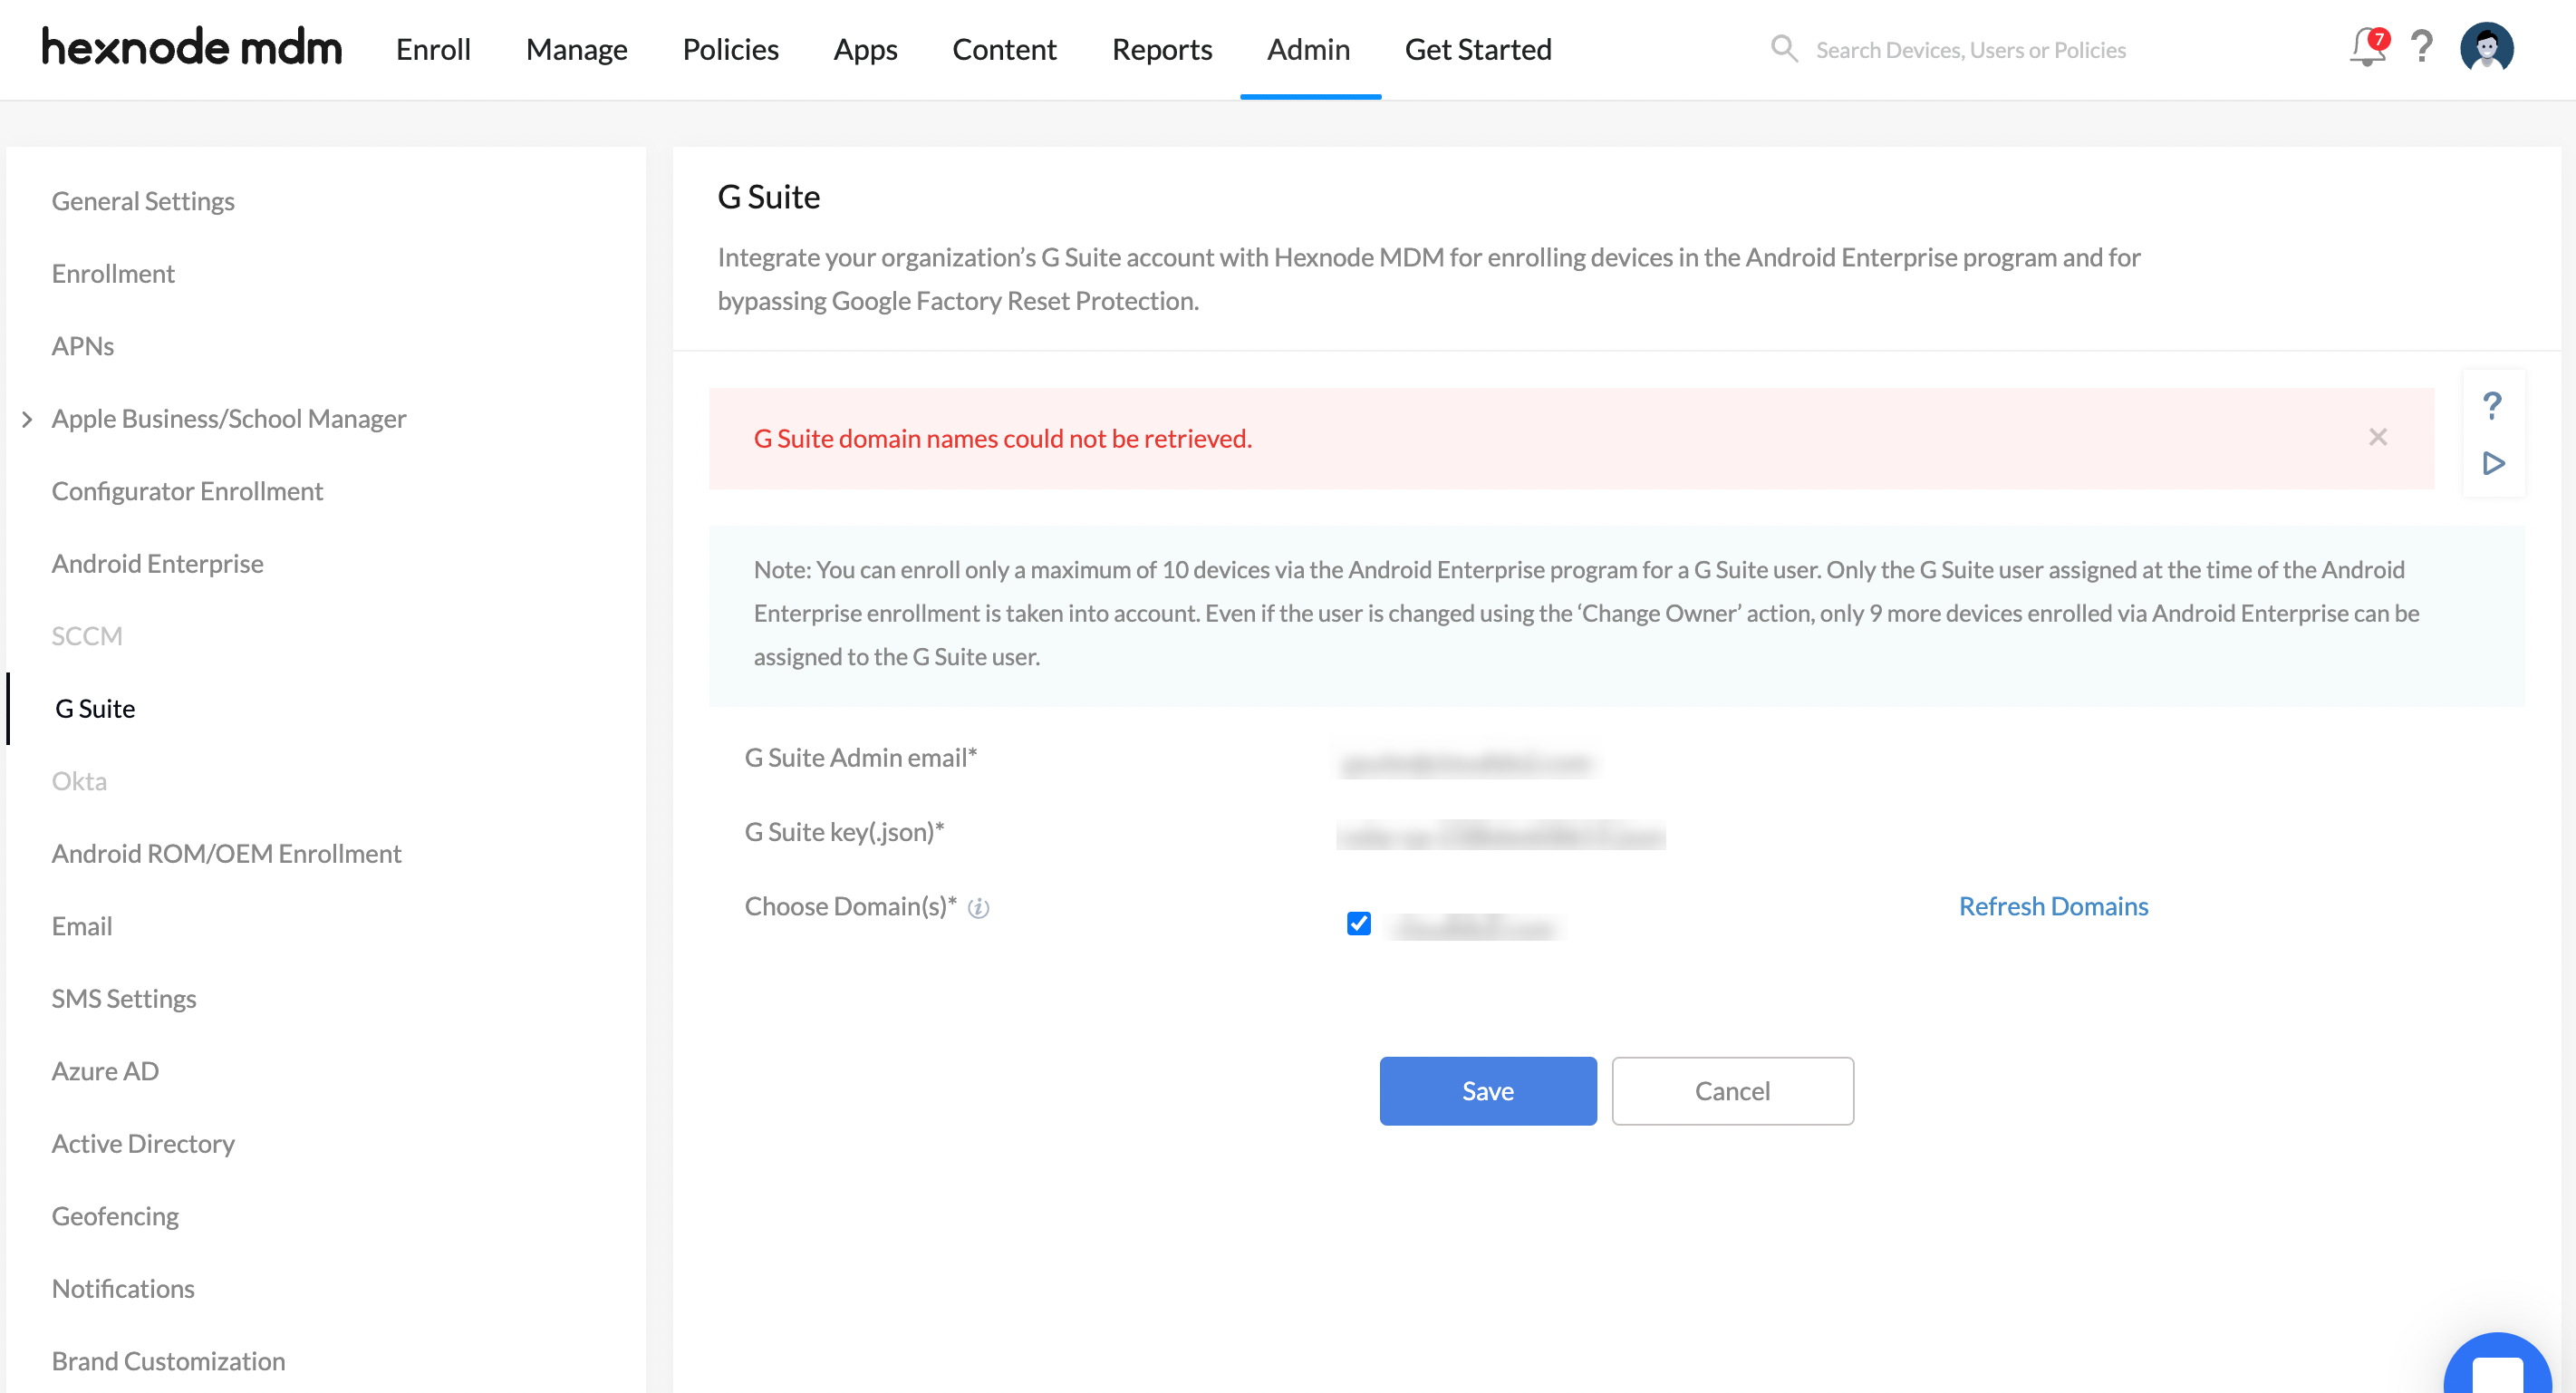The height and width of the screenshot is (1393, 2576).
Task: Select G Suite in sidebar
Action: pyautogui.click(x=95, y=709)
